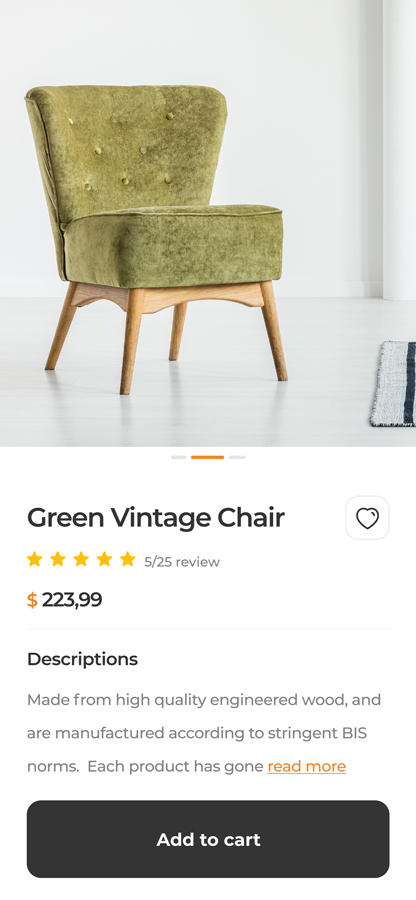Click the orange dollar sign symbol
Viewport: 416px width, 900px height.
click(x=32, y=601)
